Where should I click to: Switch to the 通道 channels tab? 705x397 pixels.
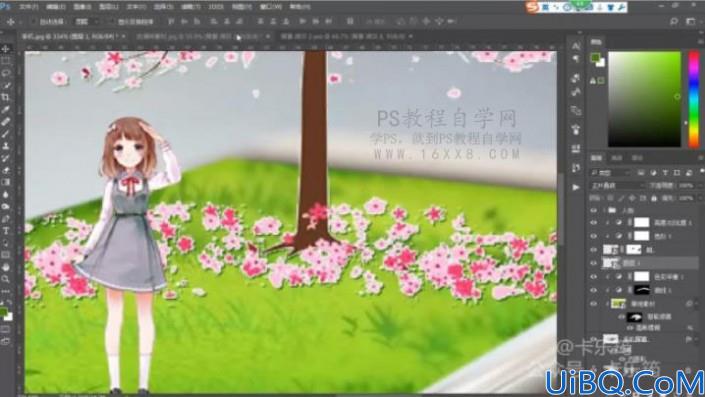(x=616, y=158)
